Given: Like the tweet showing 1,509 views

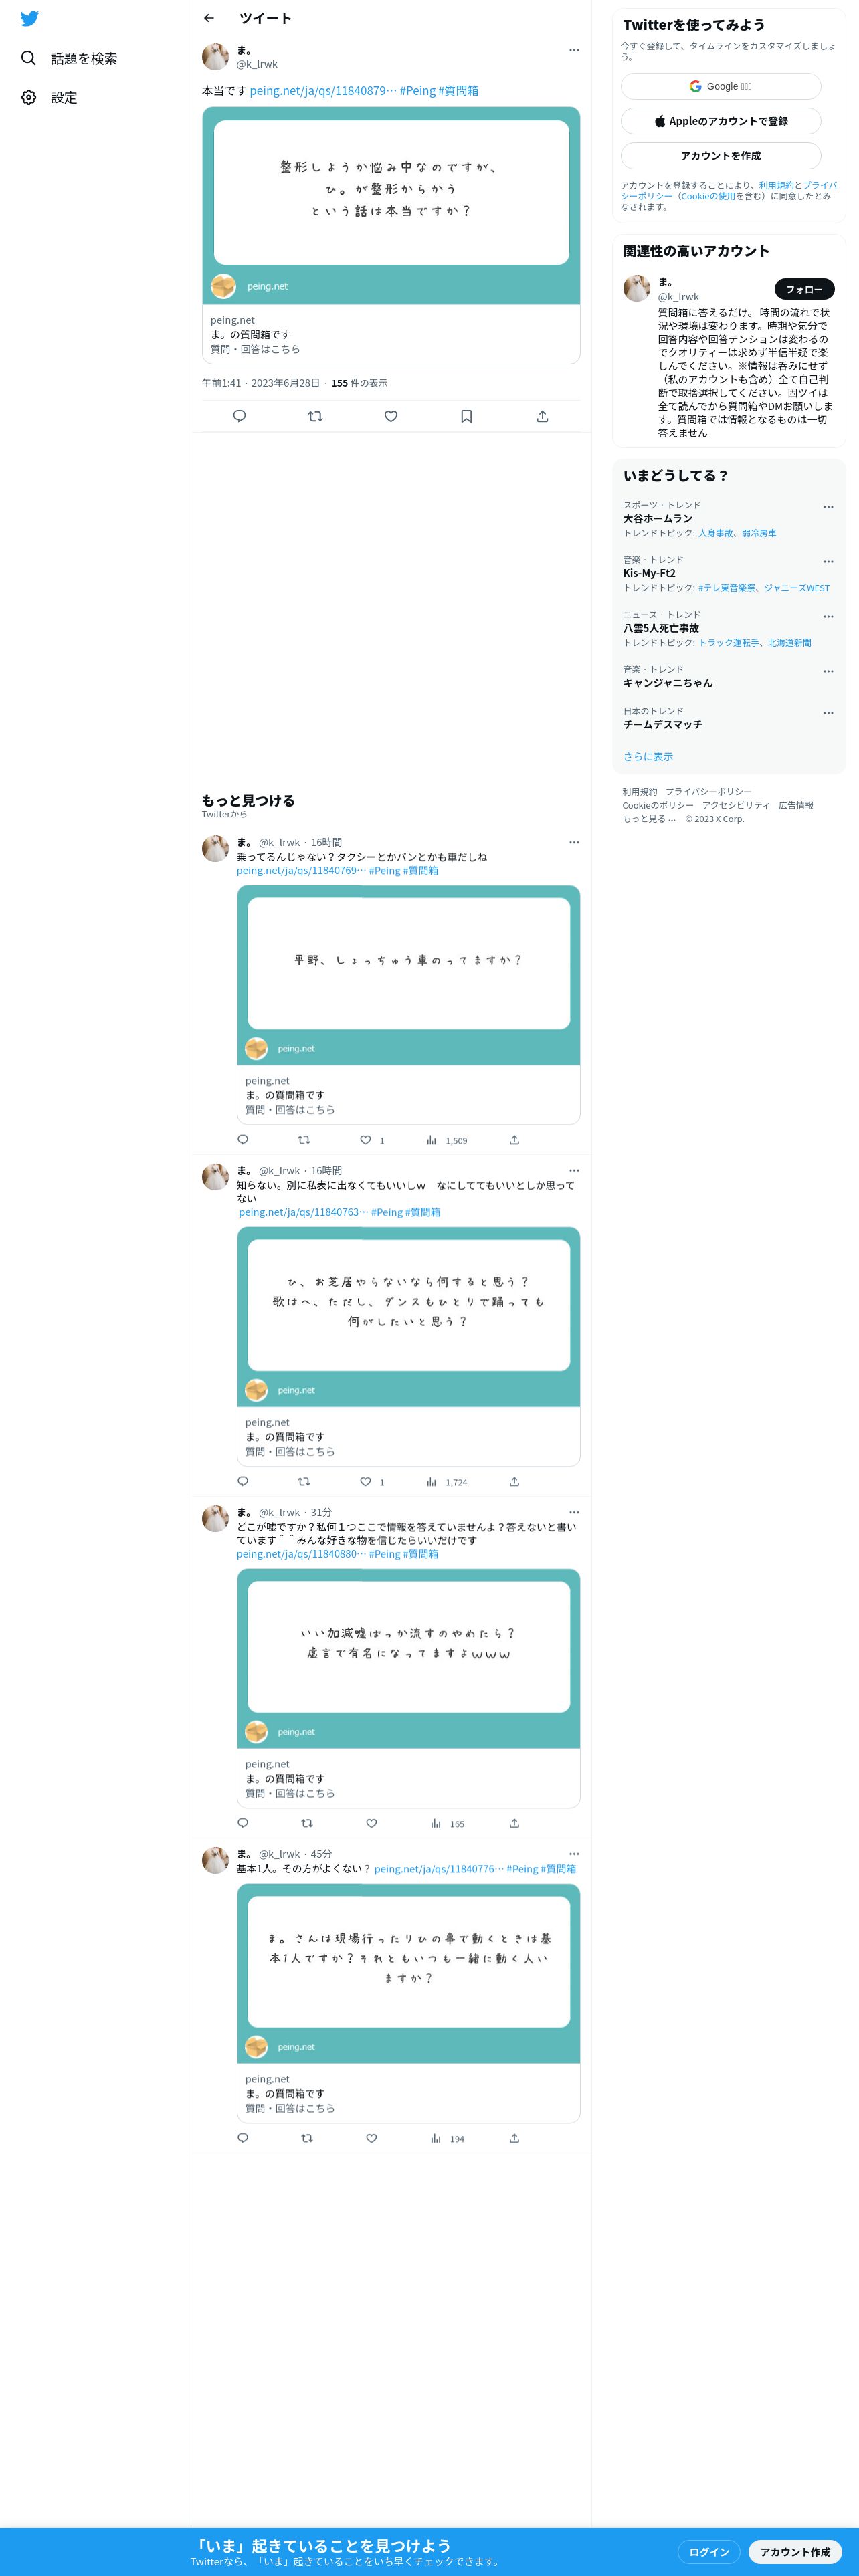Looking at the screenshot, I should tap(365, 1140).
